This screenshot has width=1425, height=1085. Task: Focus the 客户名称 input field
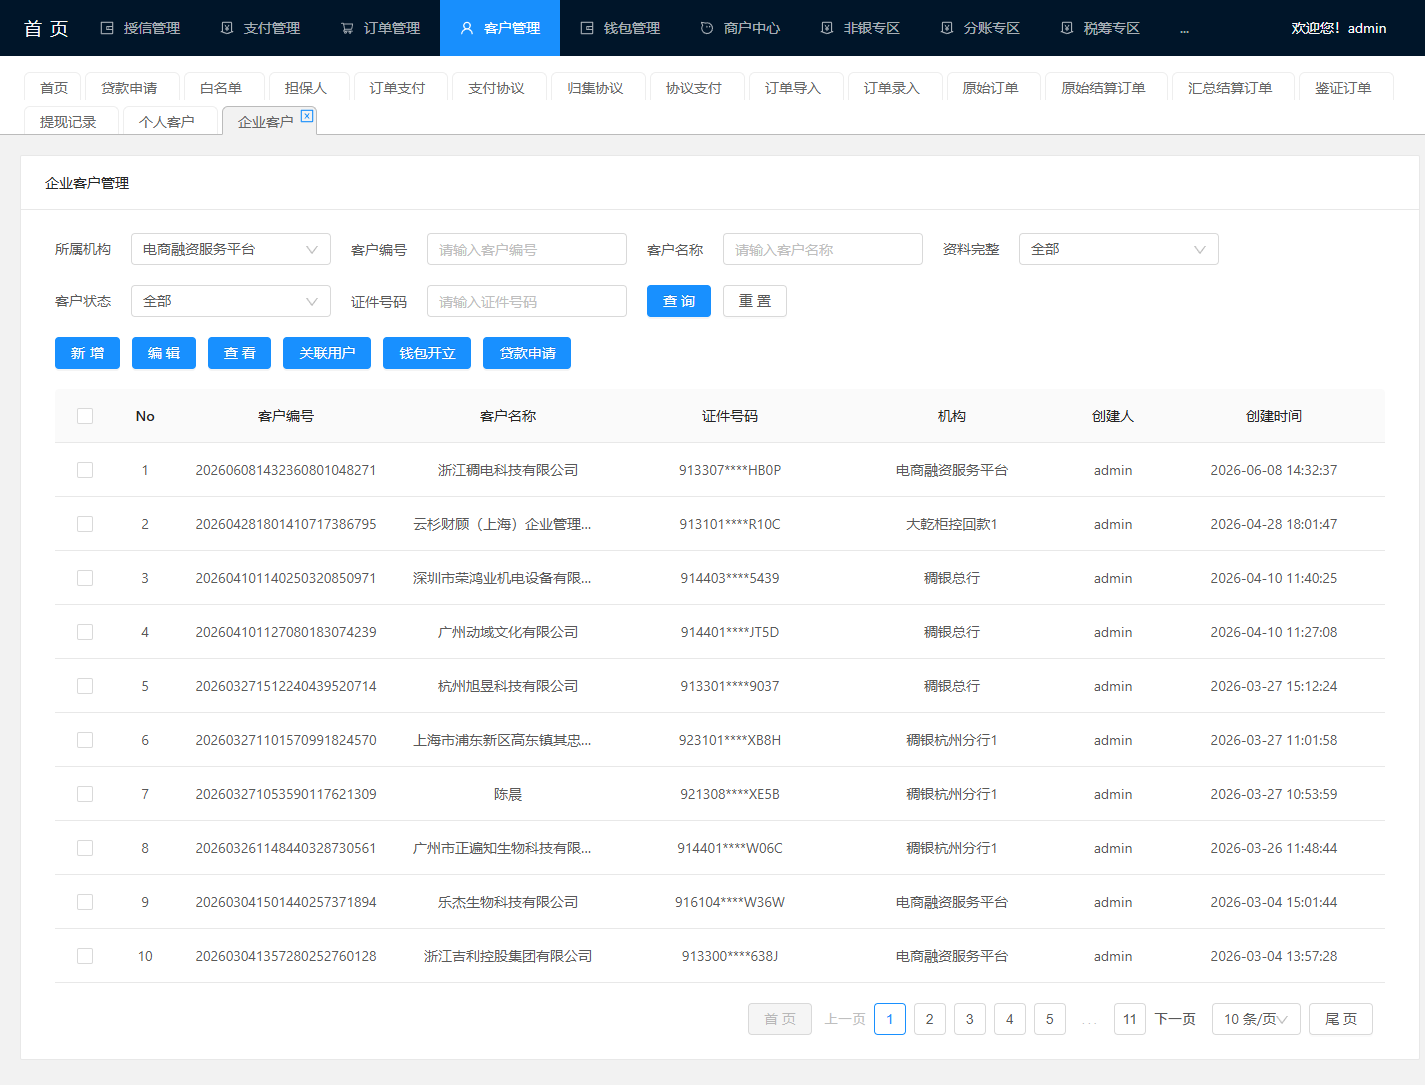[823, 249]
